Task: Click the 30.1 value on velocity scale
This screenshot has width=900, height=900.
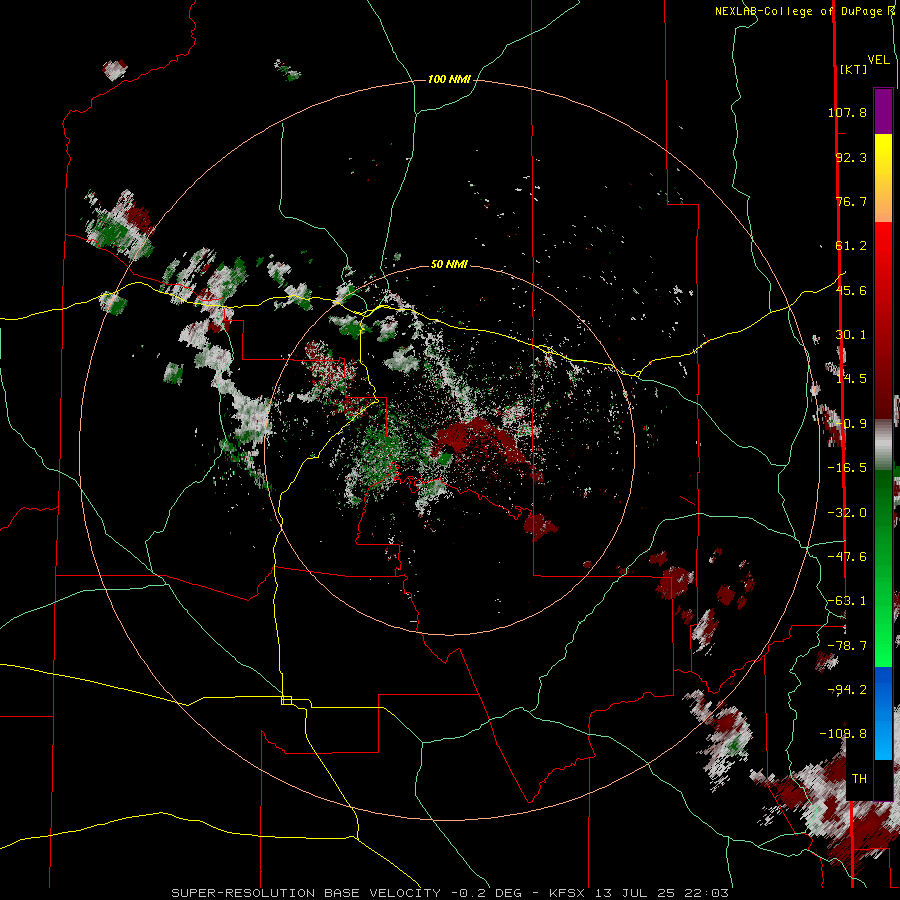Action: [851, 335]
